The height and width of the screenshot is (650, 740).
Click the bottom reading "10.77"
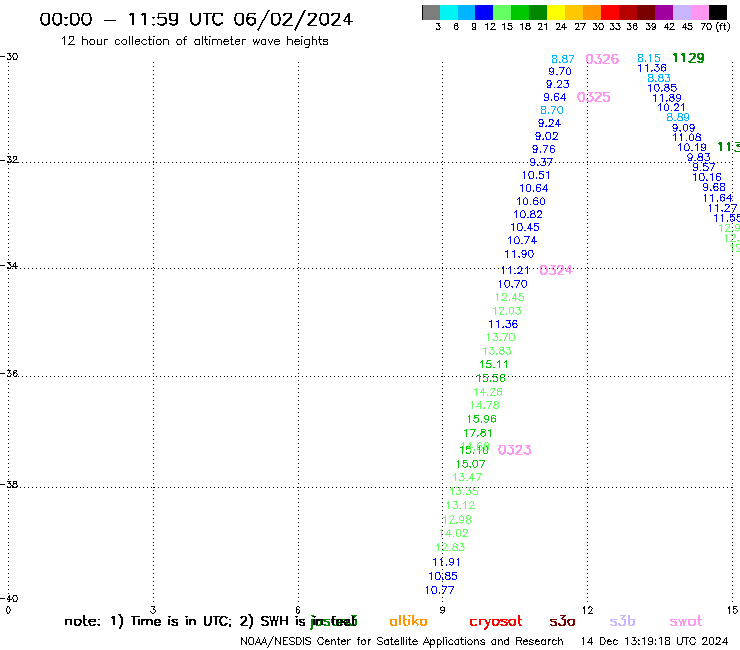[x=439, y=590]
